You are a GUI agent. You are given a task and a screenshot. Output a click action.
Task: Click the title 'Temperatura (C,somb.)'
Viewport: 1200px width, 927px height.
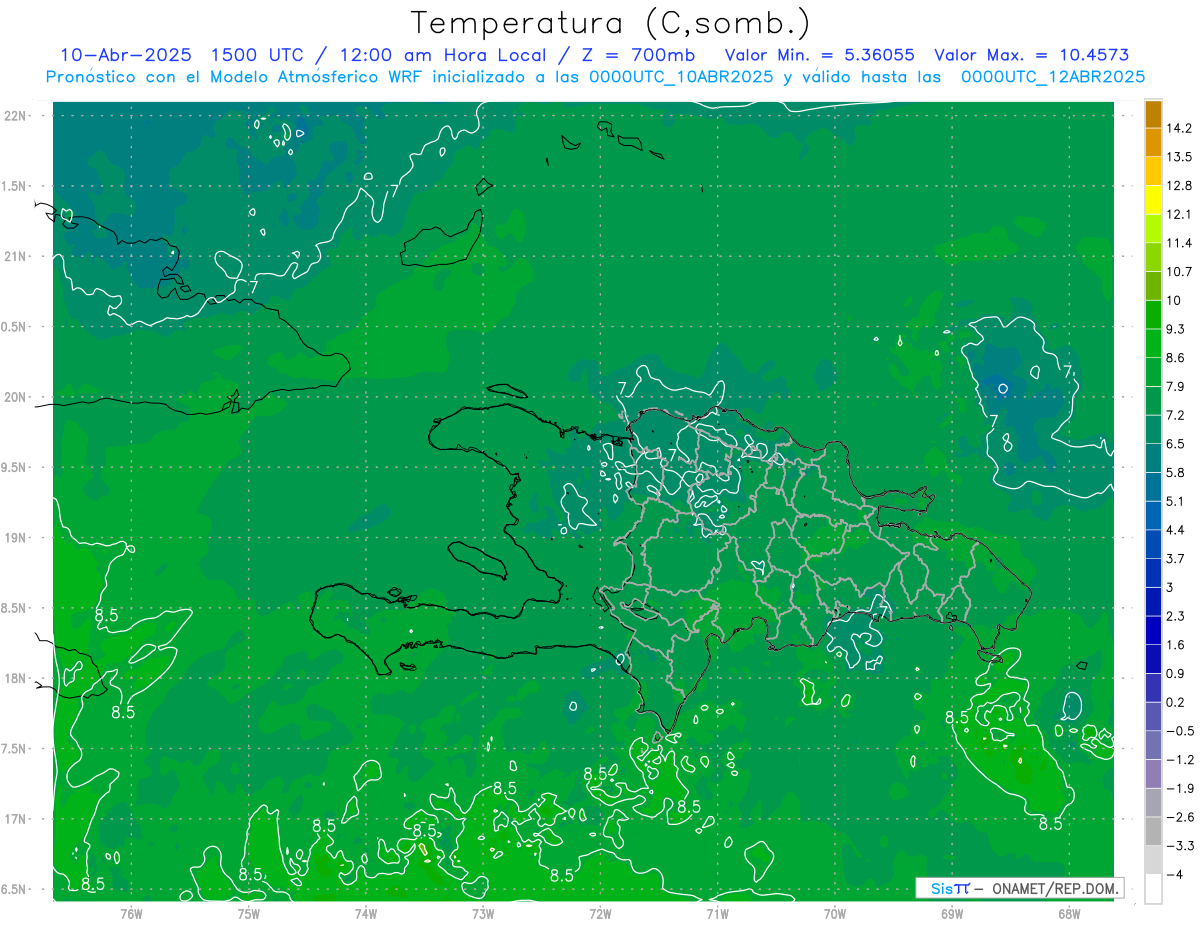click(x=611, y=23)
